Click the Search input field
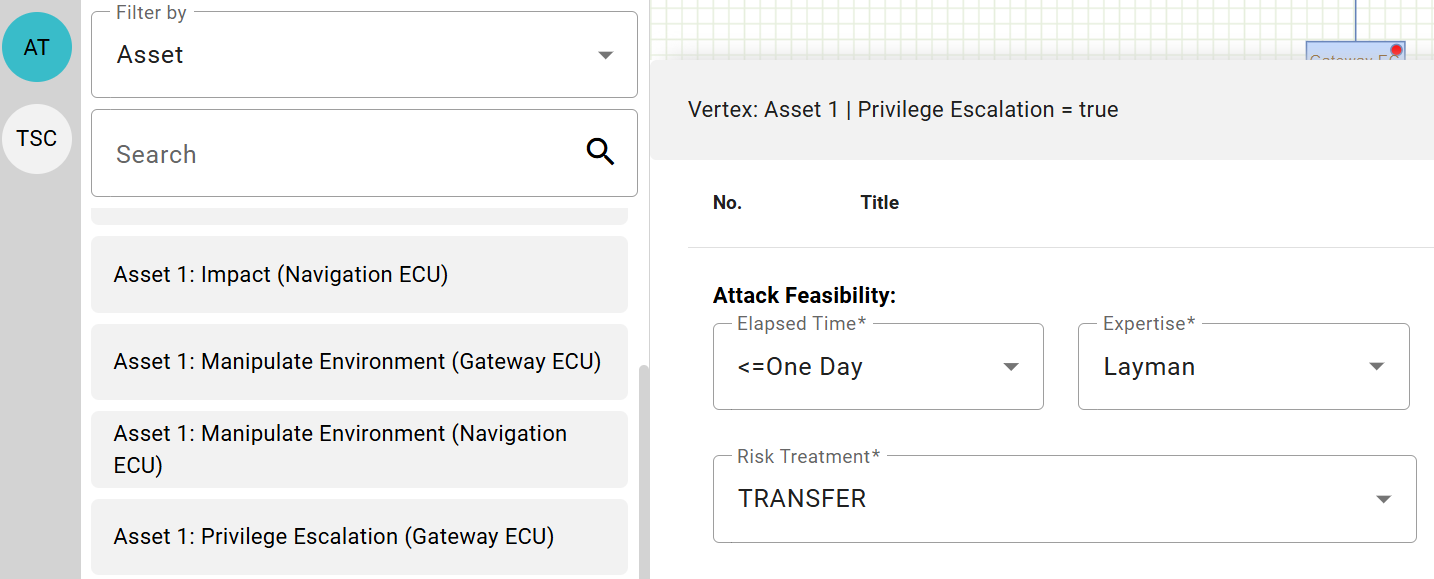The width and height of the screenshot is (1434, 579). (x=300, y=153)
